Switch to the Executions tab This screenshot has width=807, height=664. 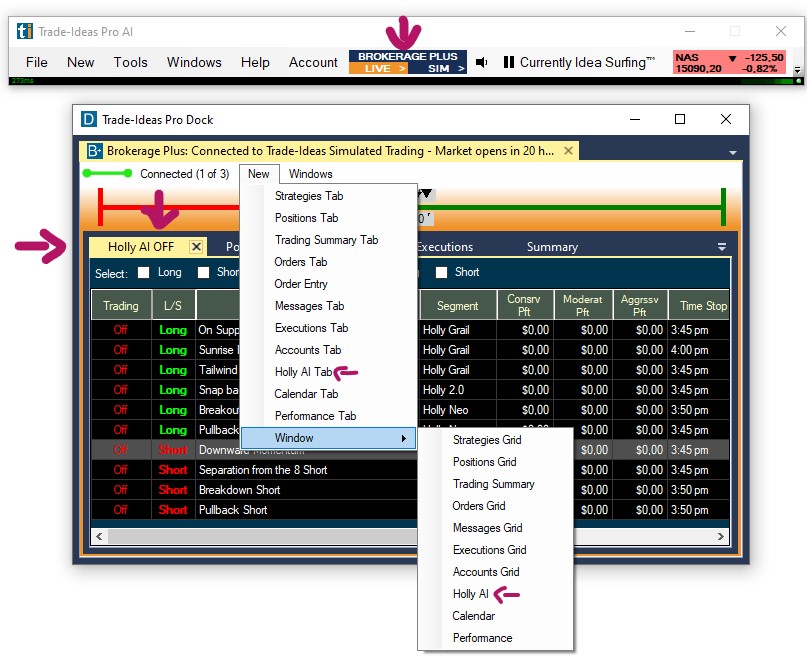tap(446, 247)
